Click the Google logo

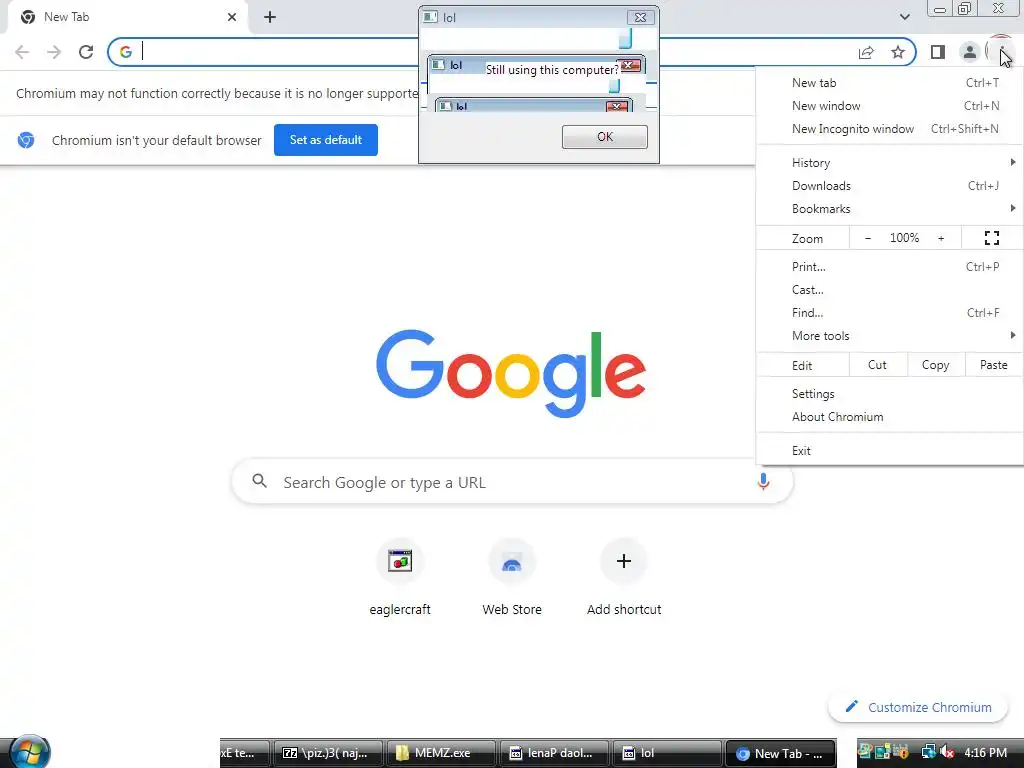(x=511, y=373)
